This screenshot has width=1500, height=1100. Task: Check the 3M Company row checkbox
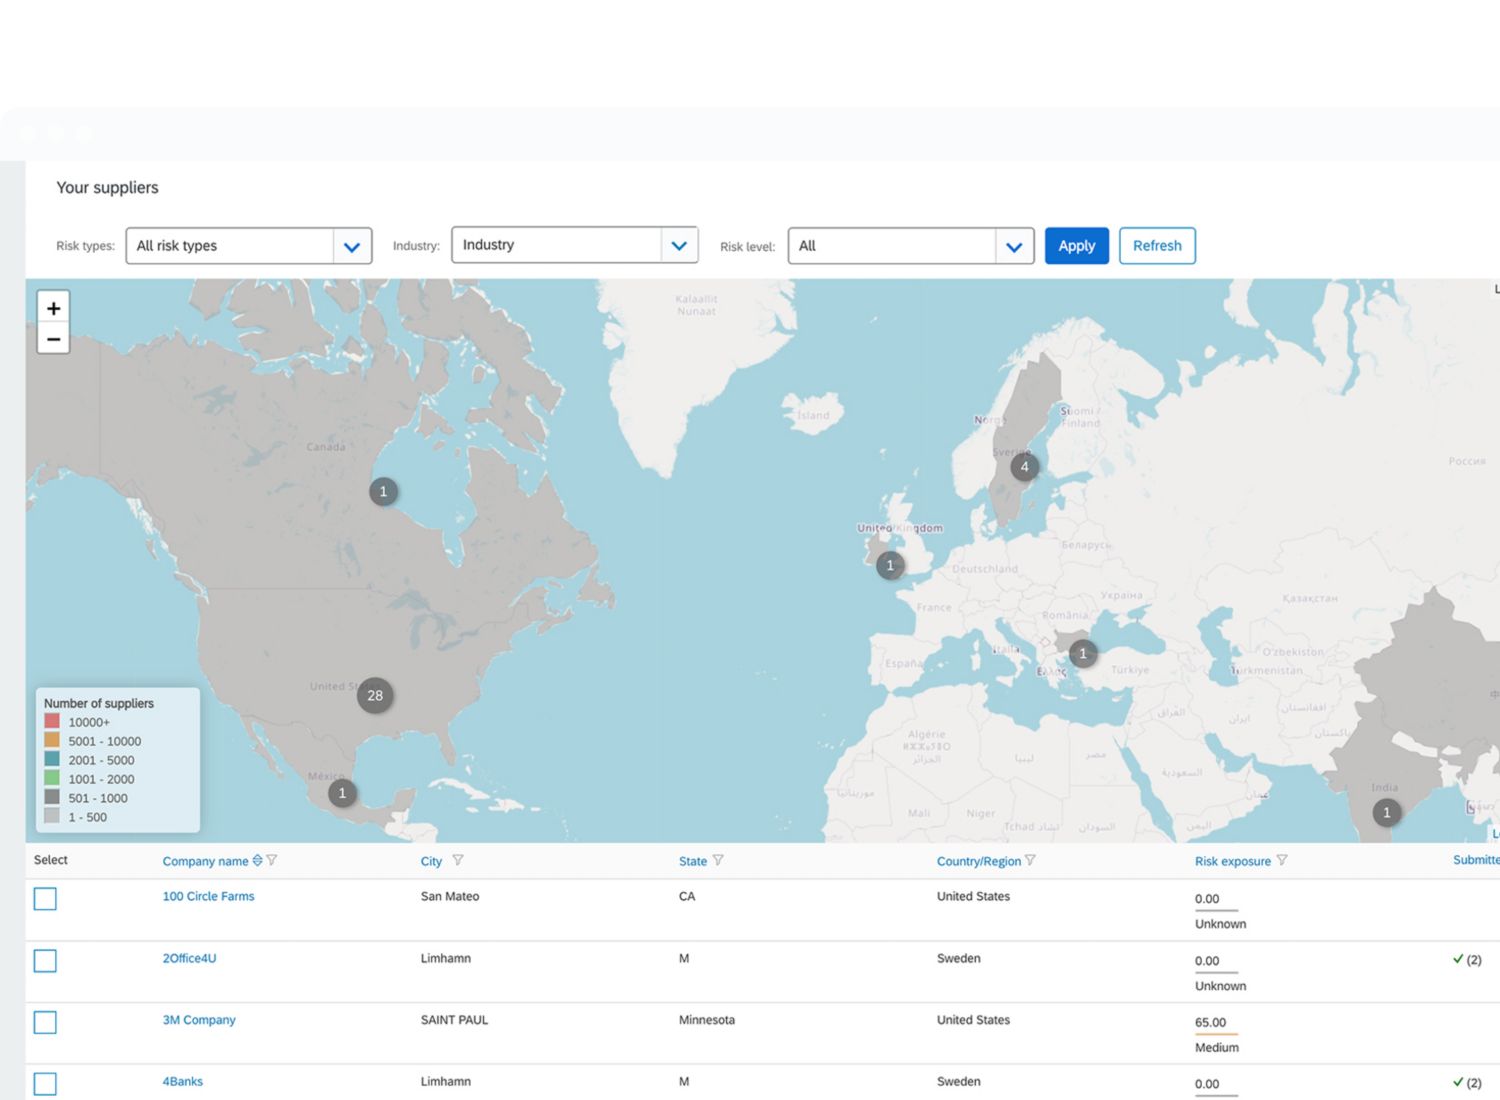click(45, 1022)
